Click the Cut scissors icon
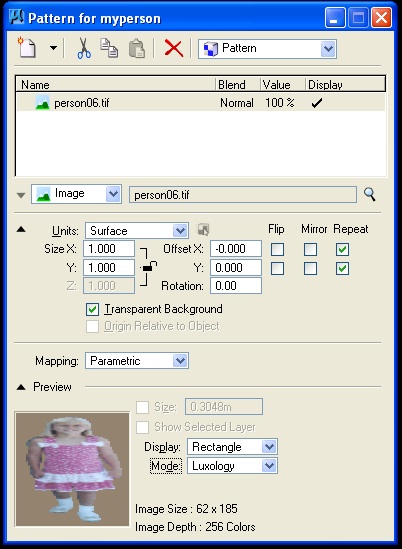This screenshot has width=402, height=549. coord(84,48)
